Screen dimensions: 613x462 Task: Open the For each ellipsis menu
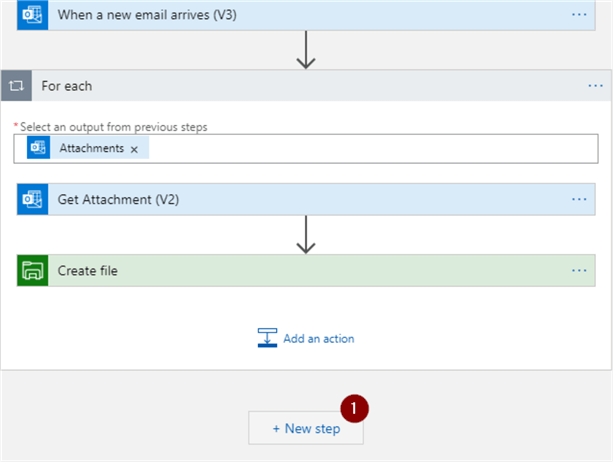595,86
